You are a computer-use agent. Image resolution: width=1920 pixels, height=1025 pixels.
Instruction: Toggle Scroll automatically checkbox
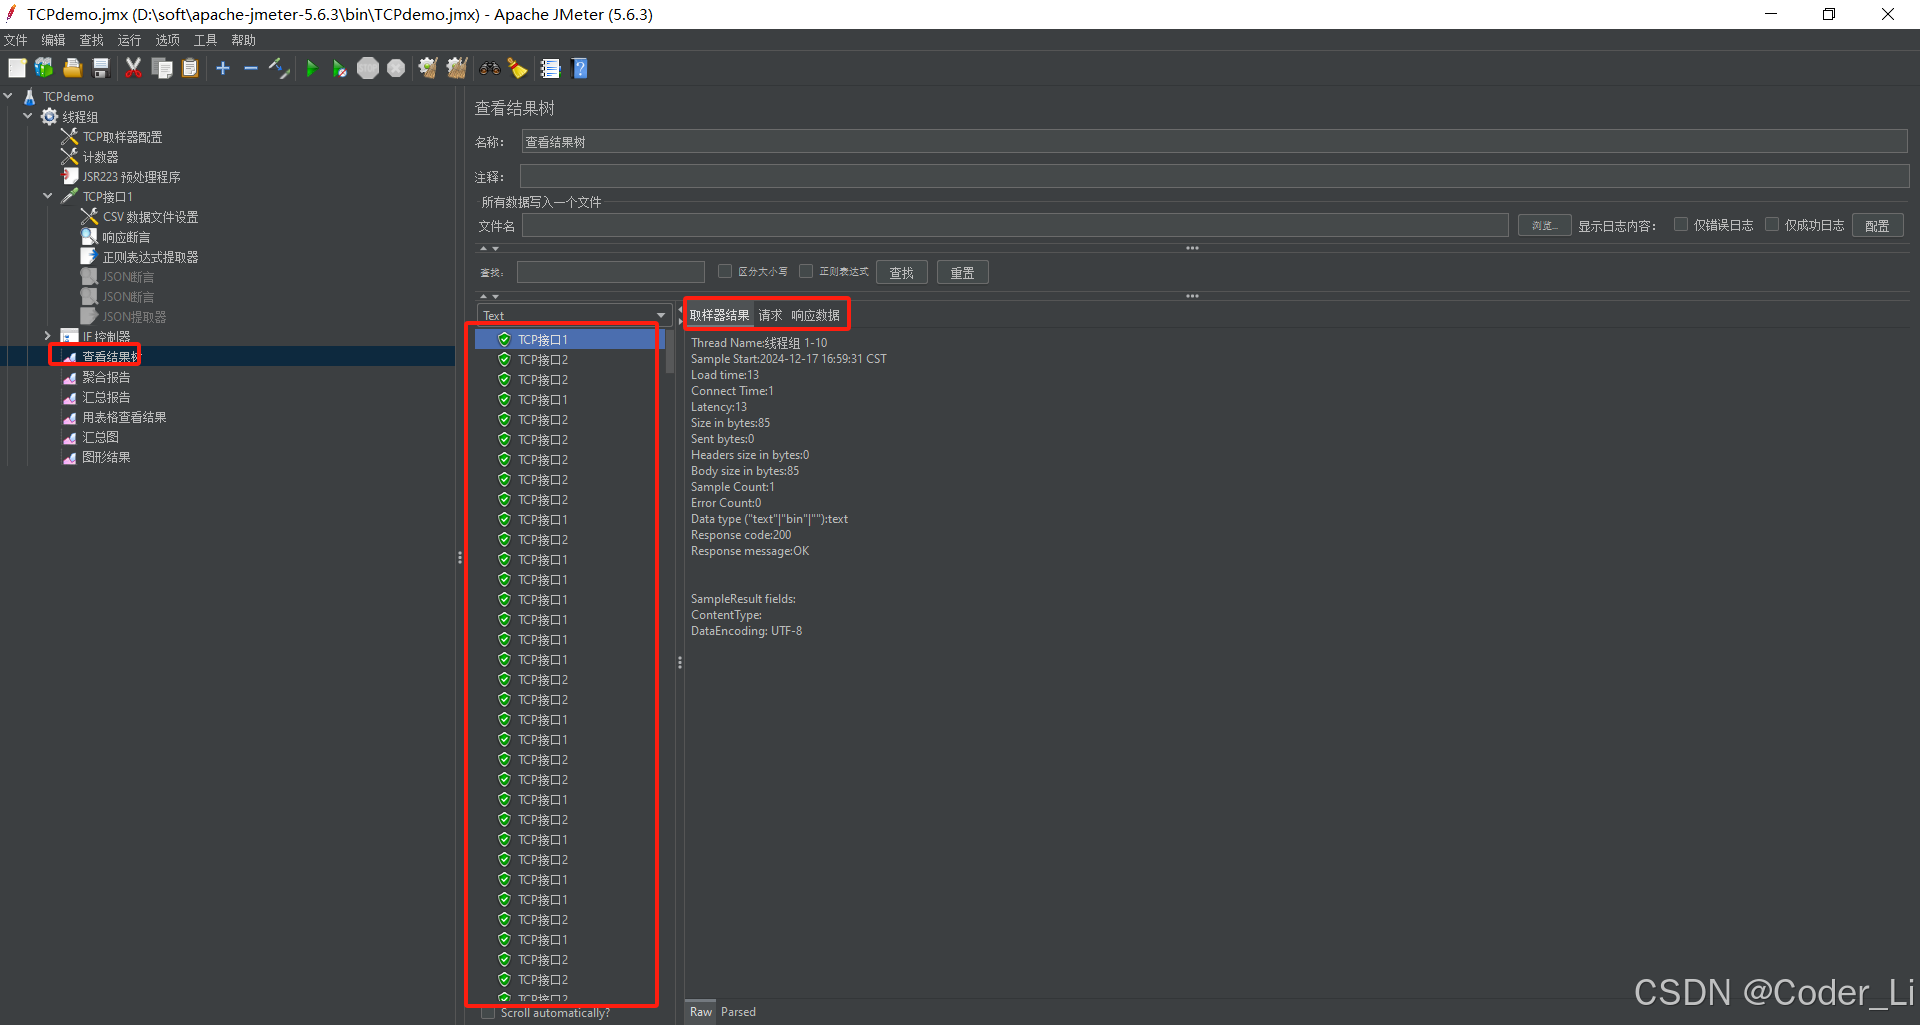pos(488,1013)
